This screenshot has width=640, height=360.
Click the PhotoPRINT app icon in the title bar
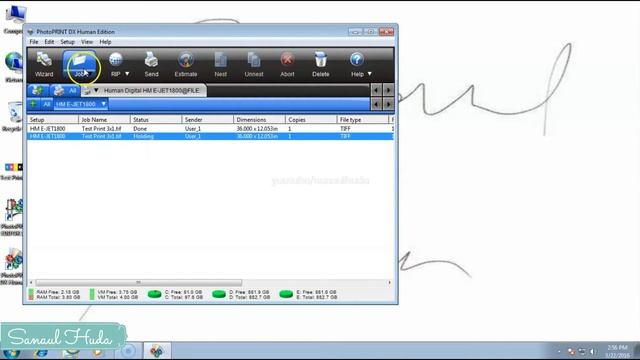pos(31,32)
